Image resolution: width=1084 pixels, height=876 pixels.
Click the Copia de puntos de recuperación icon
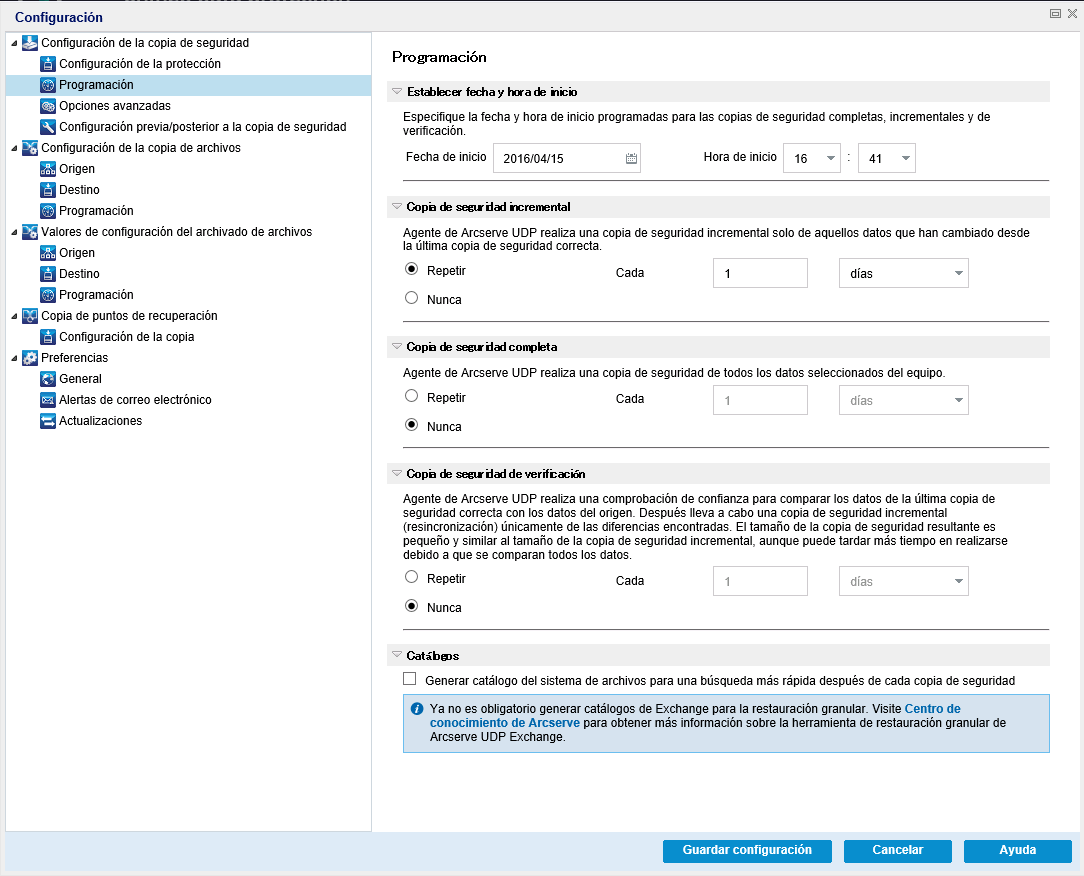[30, 316]
